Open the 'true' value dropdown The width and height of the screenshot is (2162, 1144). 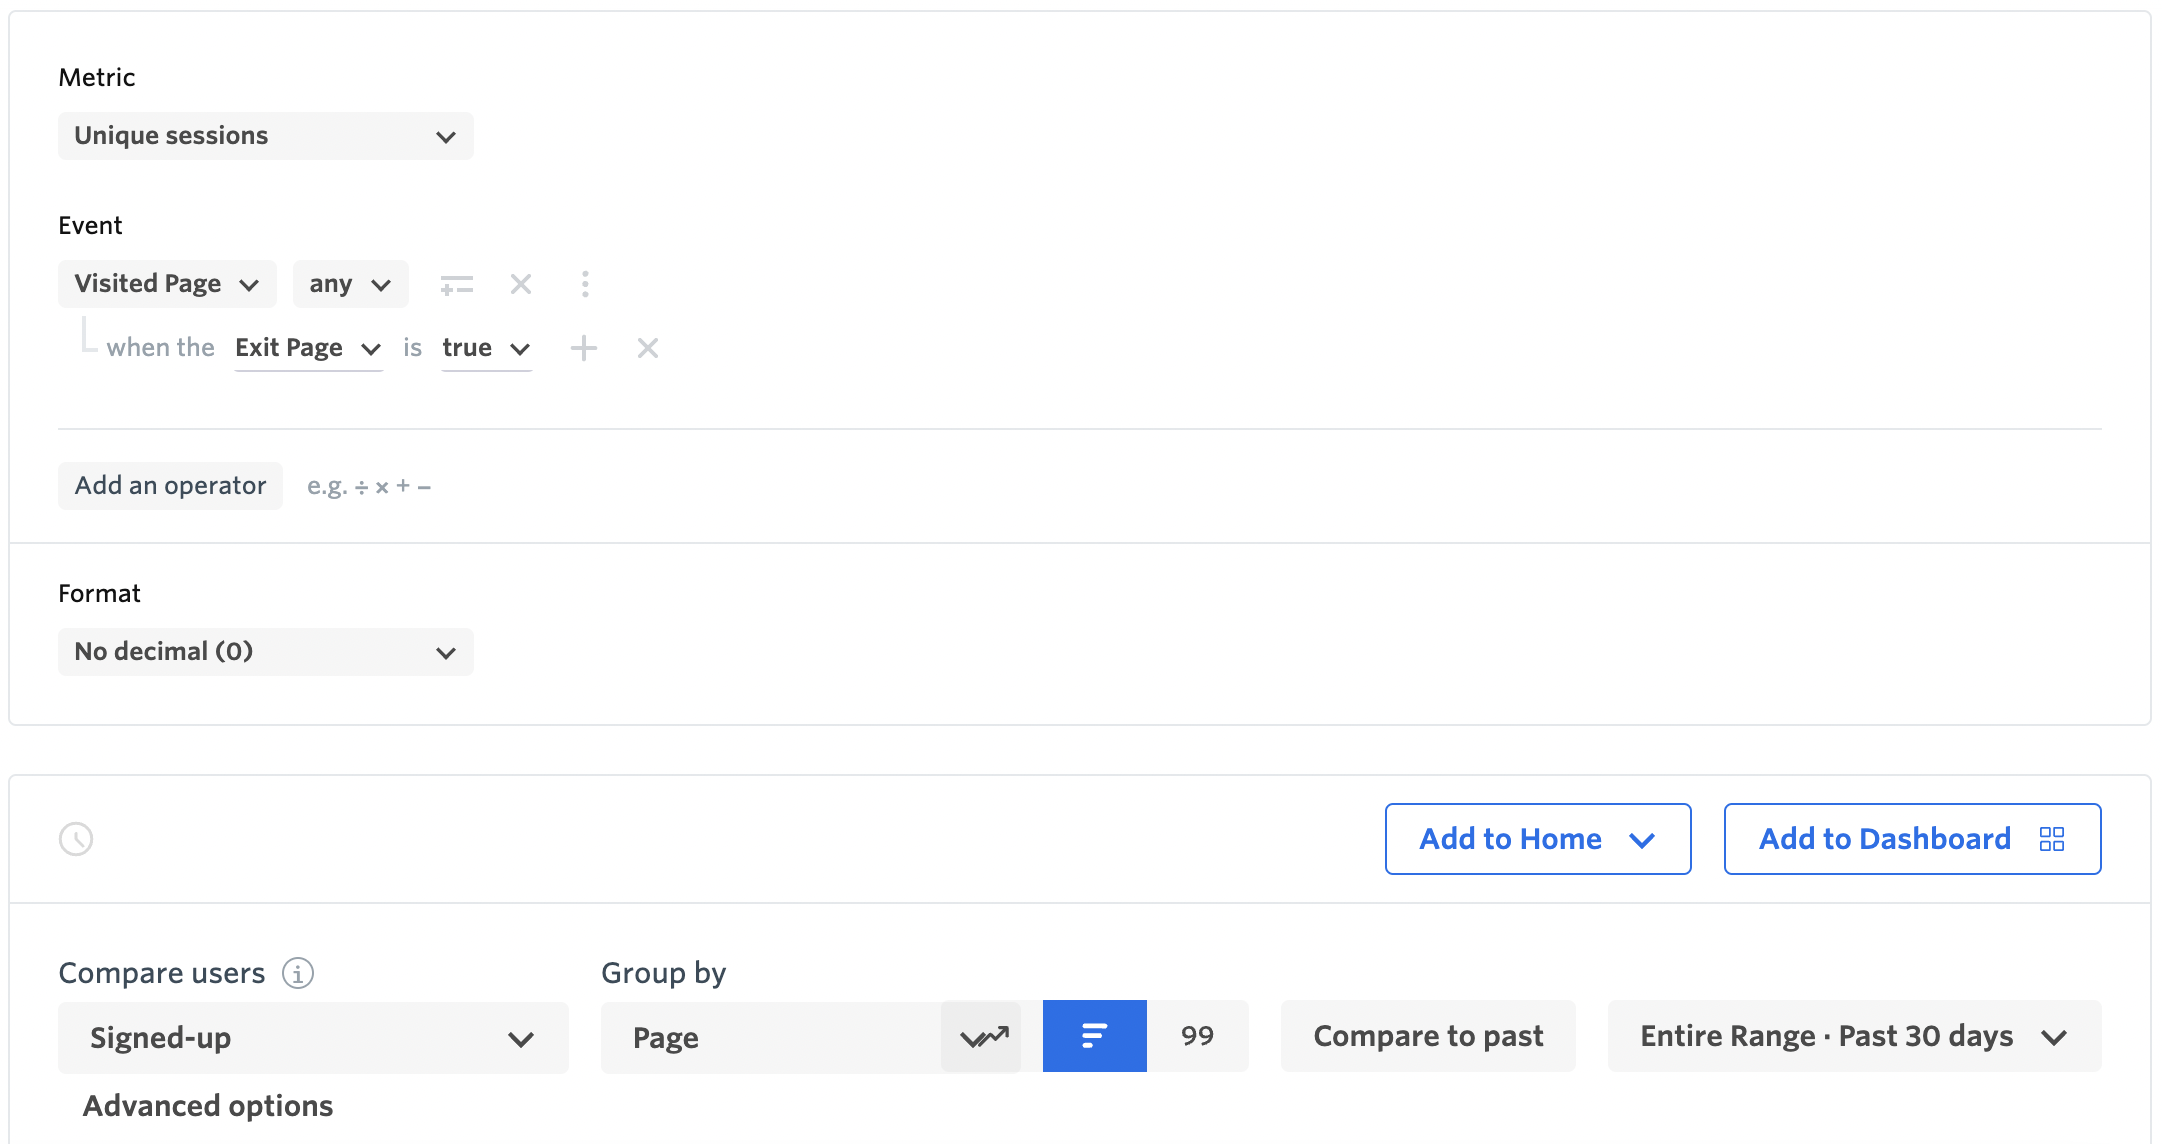[x=487, y=348]
